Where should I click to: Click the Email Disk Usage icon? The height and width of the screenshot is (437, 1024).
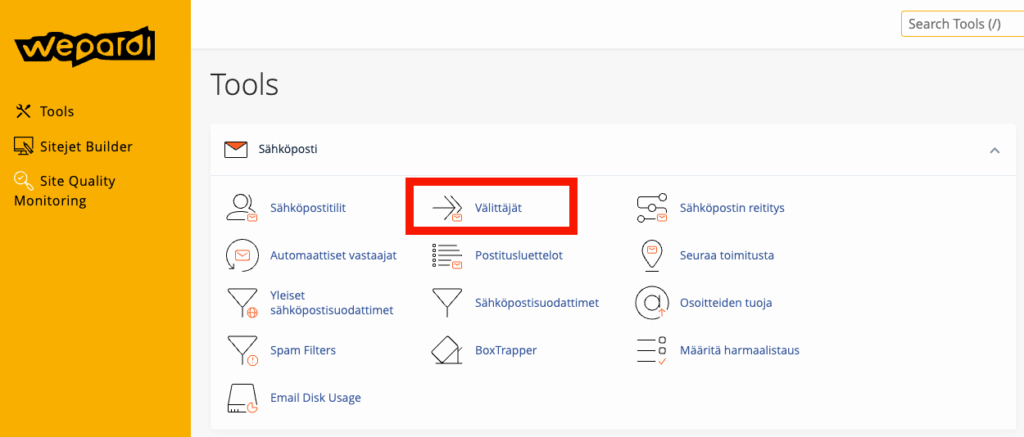click(x=242, y=398)
